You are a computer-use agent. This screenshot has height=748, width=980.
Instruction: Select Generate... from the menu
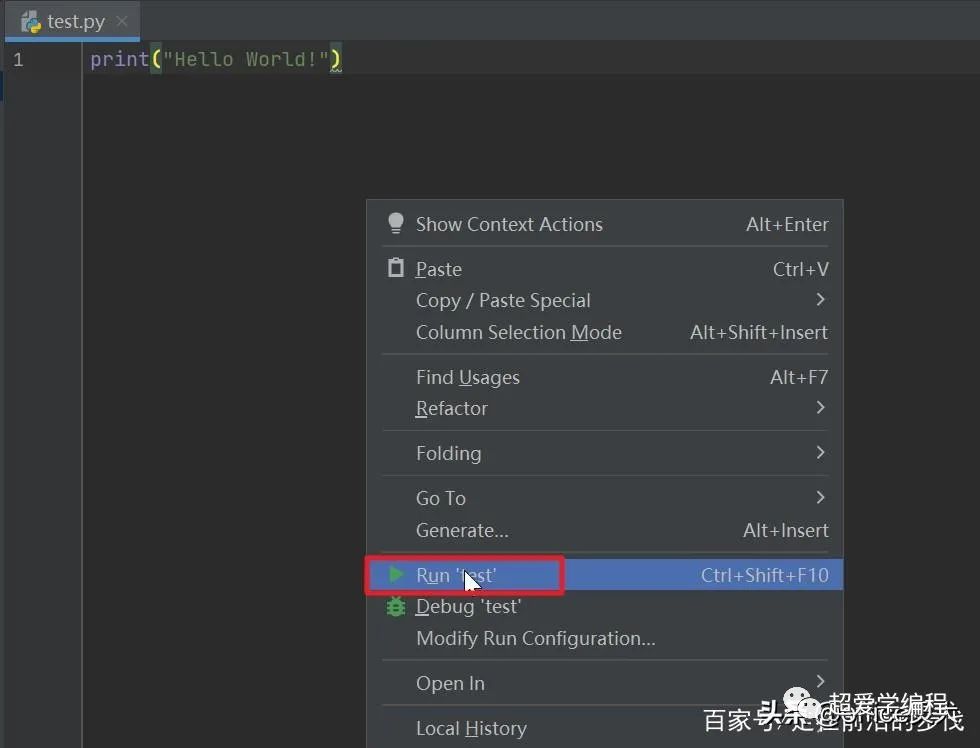[604, 530]
